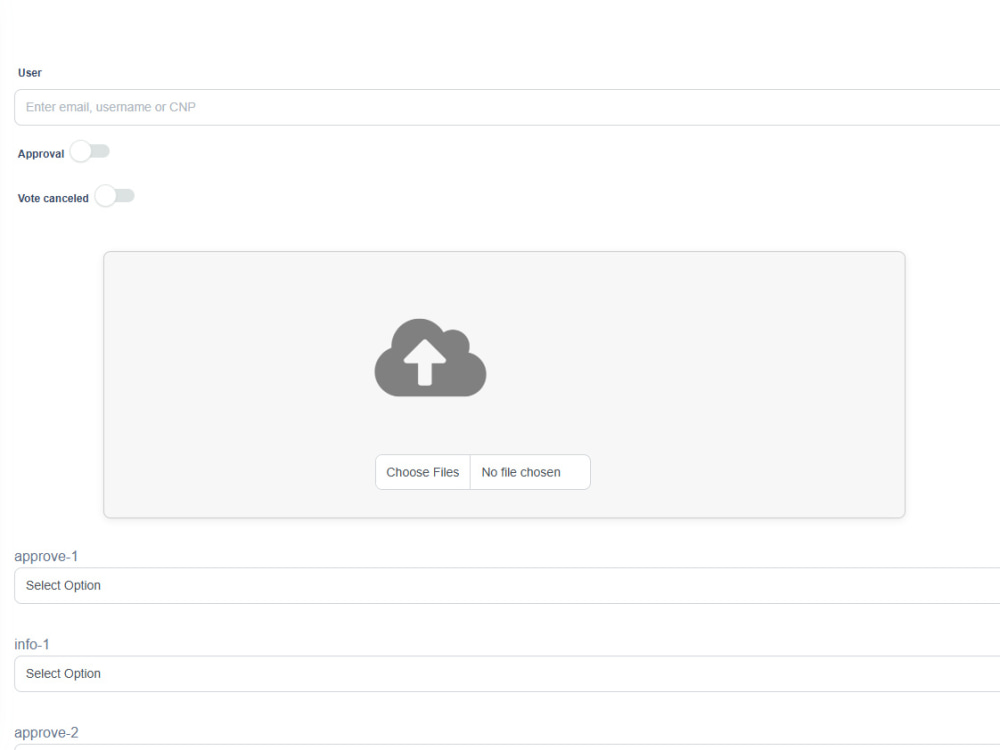Click the approve-1 label

pos(46,556)
